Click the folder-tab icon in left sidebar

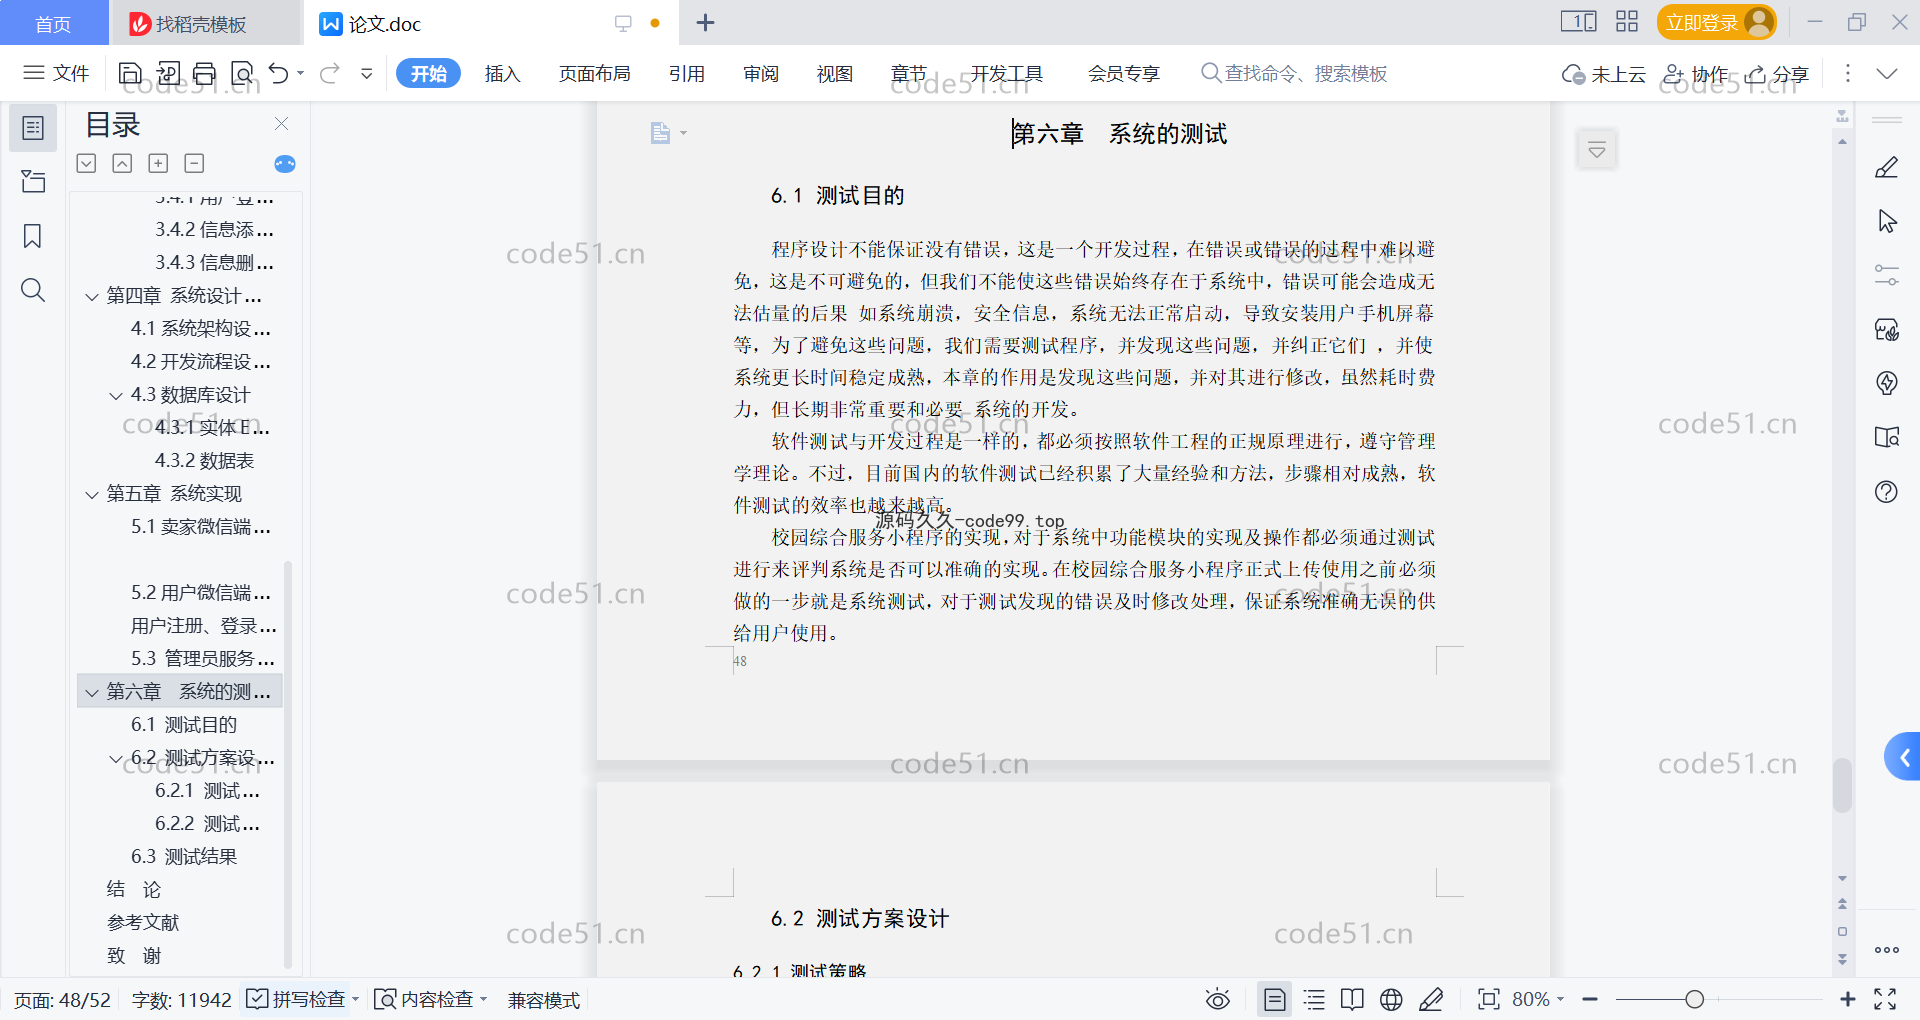tap(33, 182)
